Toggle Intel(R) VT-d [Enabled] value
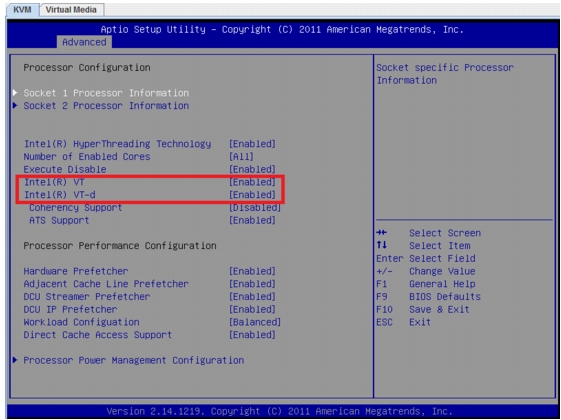Viewport: 561px width, 420px height. [x=252, y=195]
